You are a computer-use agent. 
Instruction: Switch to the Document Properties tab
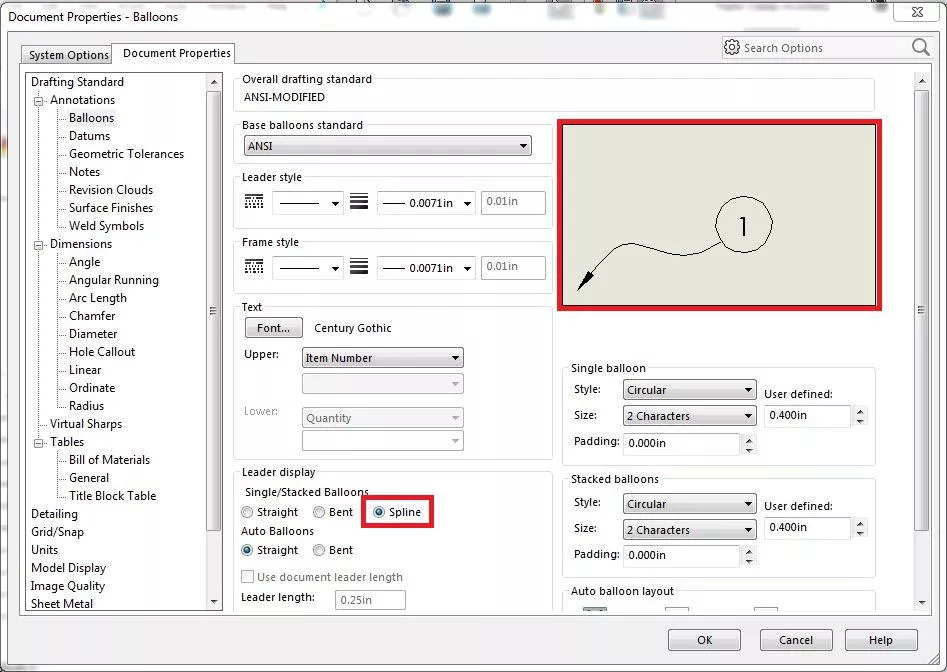pos(176,53)
